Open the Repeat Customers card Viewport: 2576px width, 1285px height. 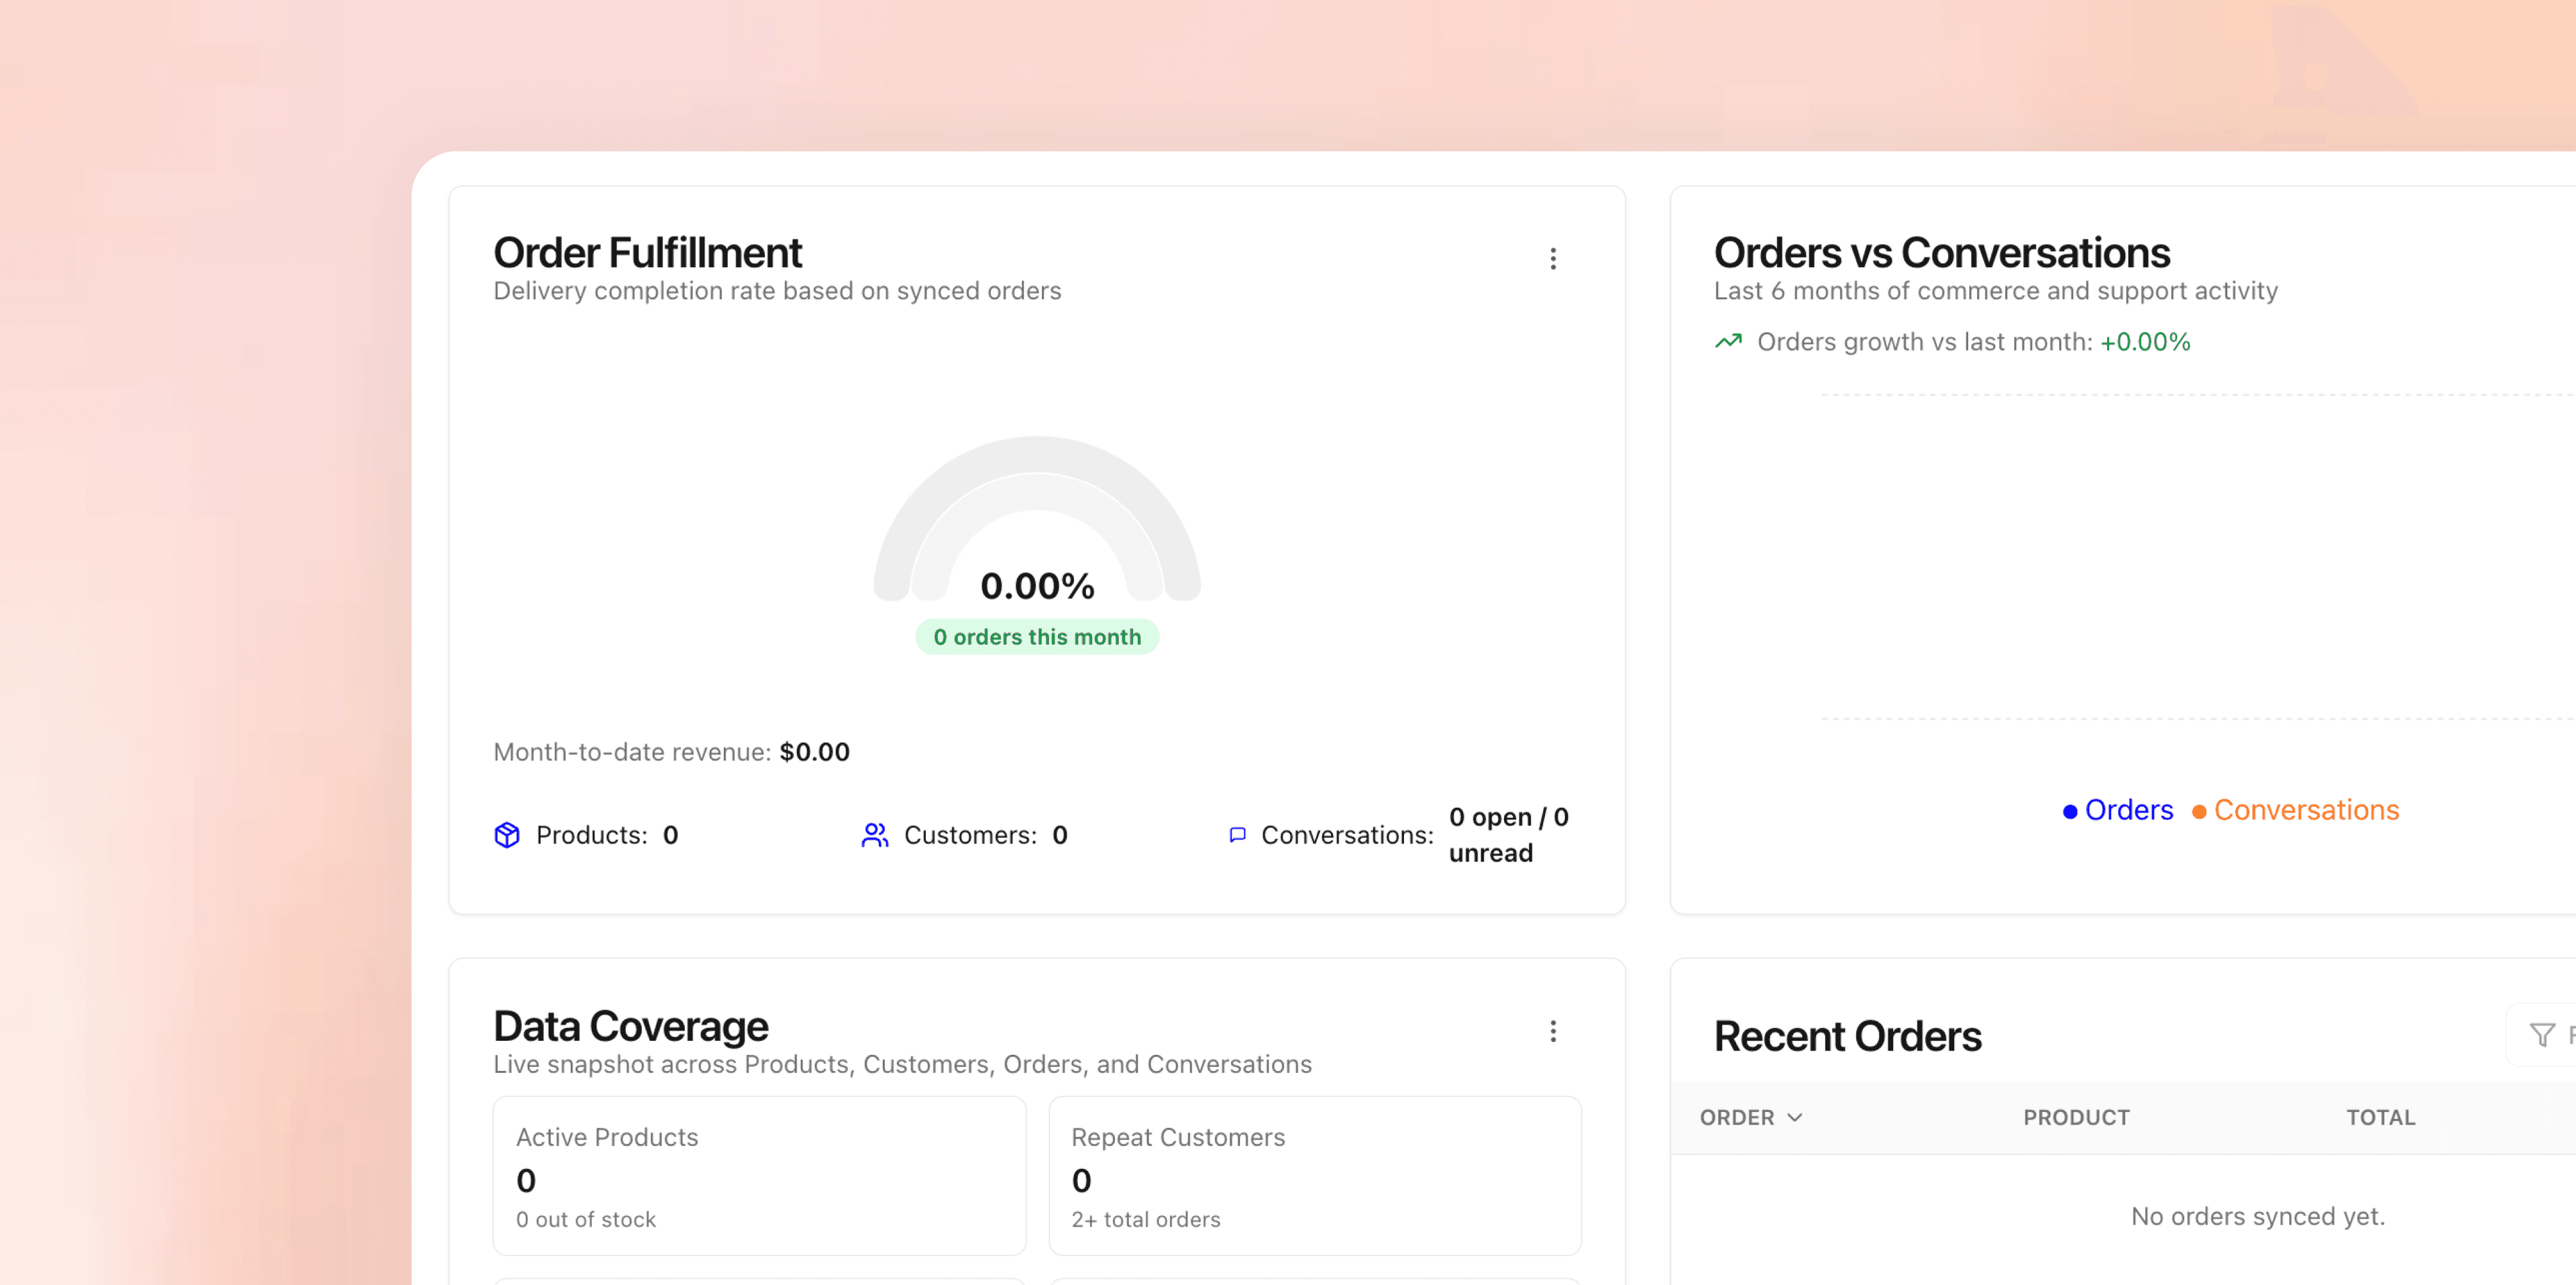click(x=1314, y=1175)
